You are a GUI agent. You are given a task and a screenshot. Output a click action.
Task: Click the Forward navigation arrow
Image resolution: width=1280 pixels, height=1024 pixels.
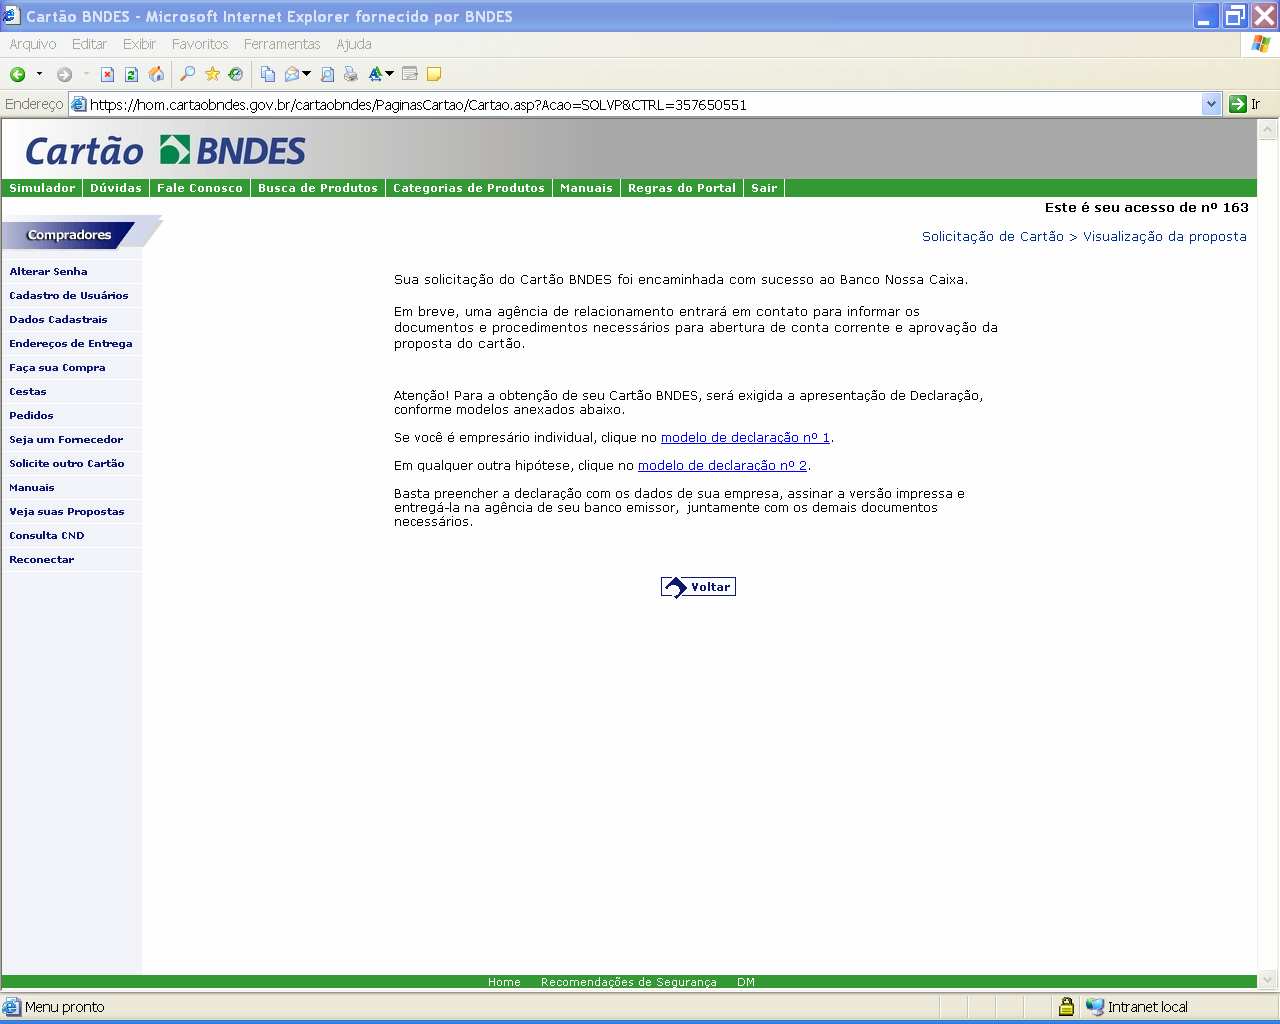coord(64,74)
